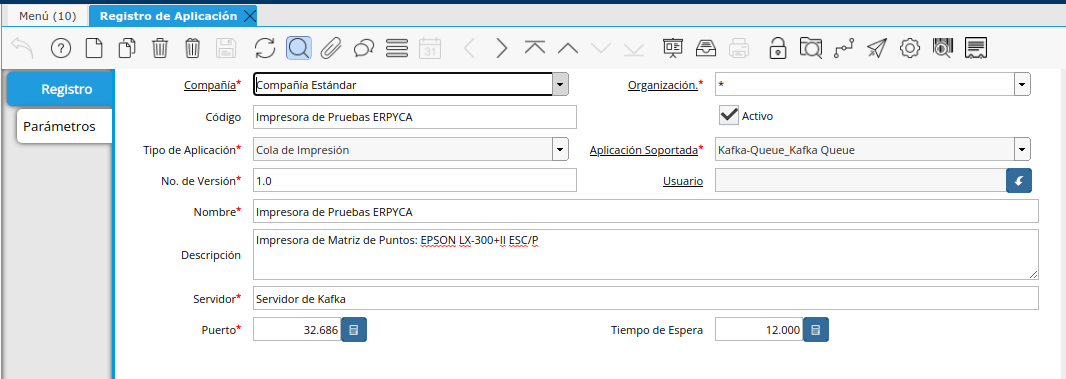Open chat using the speech bubbles icon
The height and width of the screenshot is (379, 1066).
[x=364, y=48]
